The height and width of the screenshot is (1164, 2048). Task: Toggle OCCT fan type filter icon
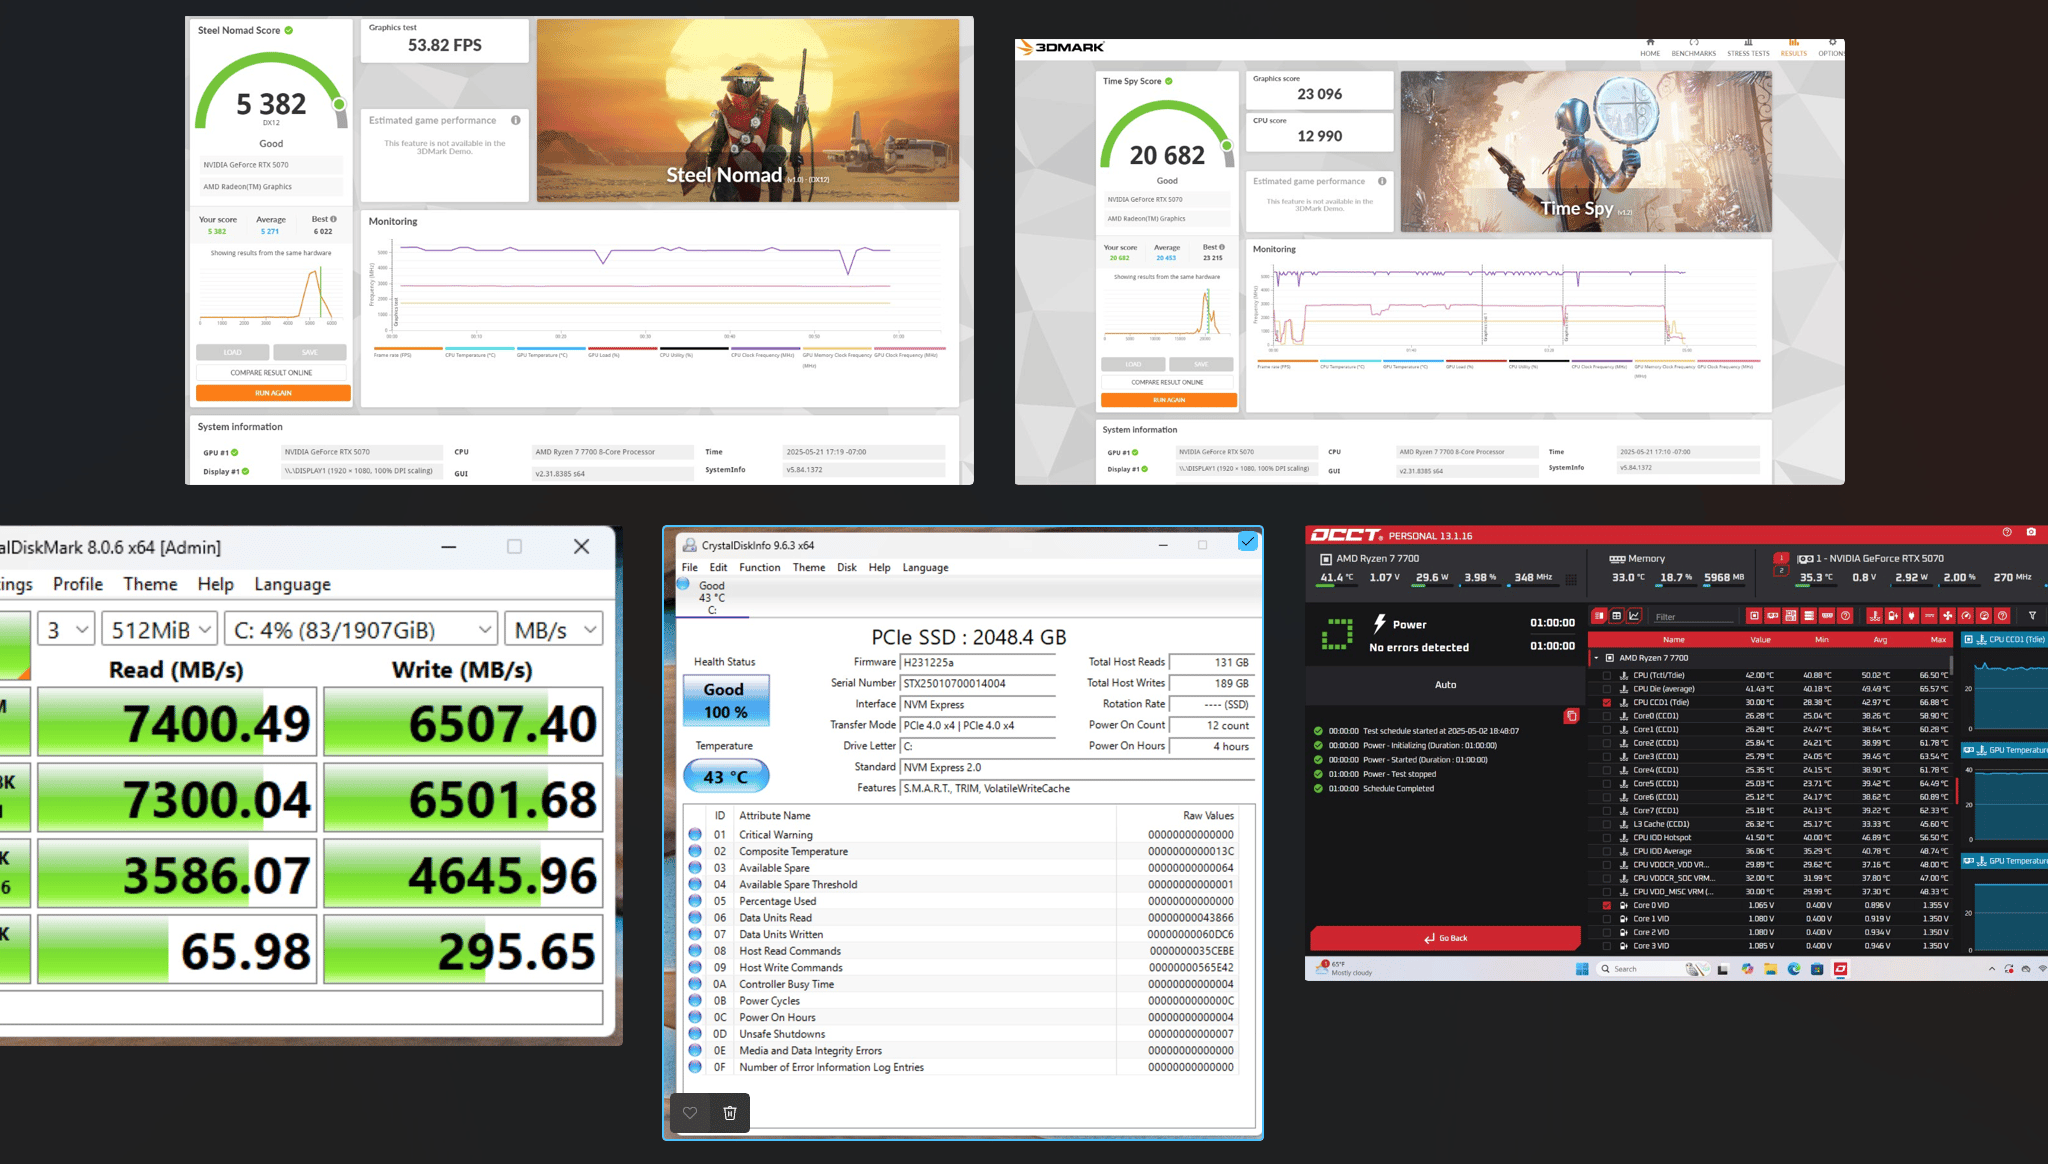tap(1947, 616)
